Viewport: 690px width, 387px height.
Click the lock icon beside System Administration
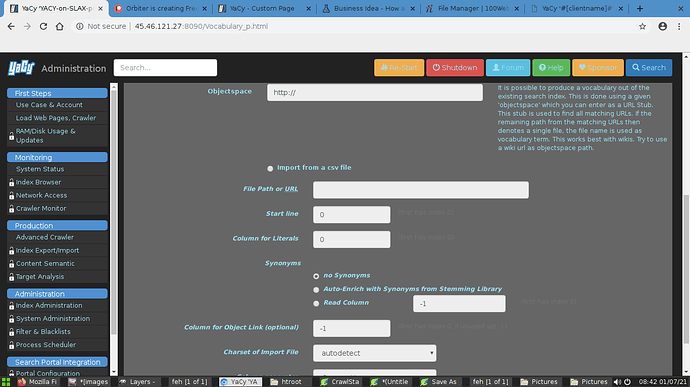11,319
